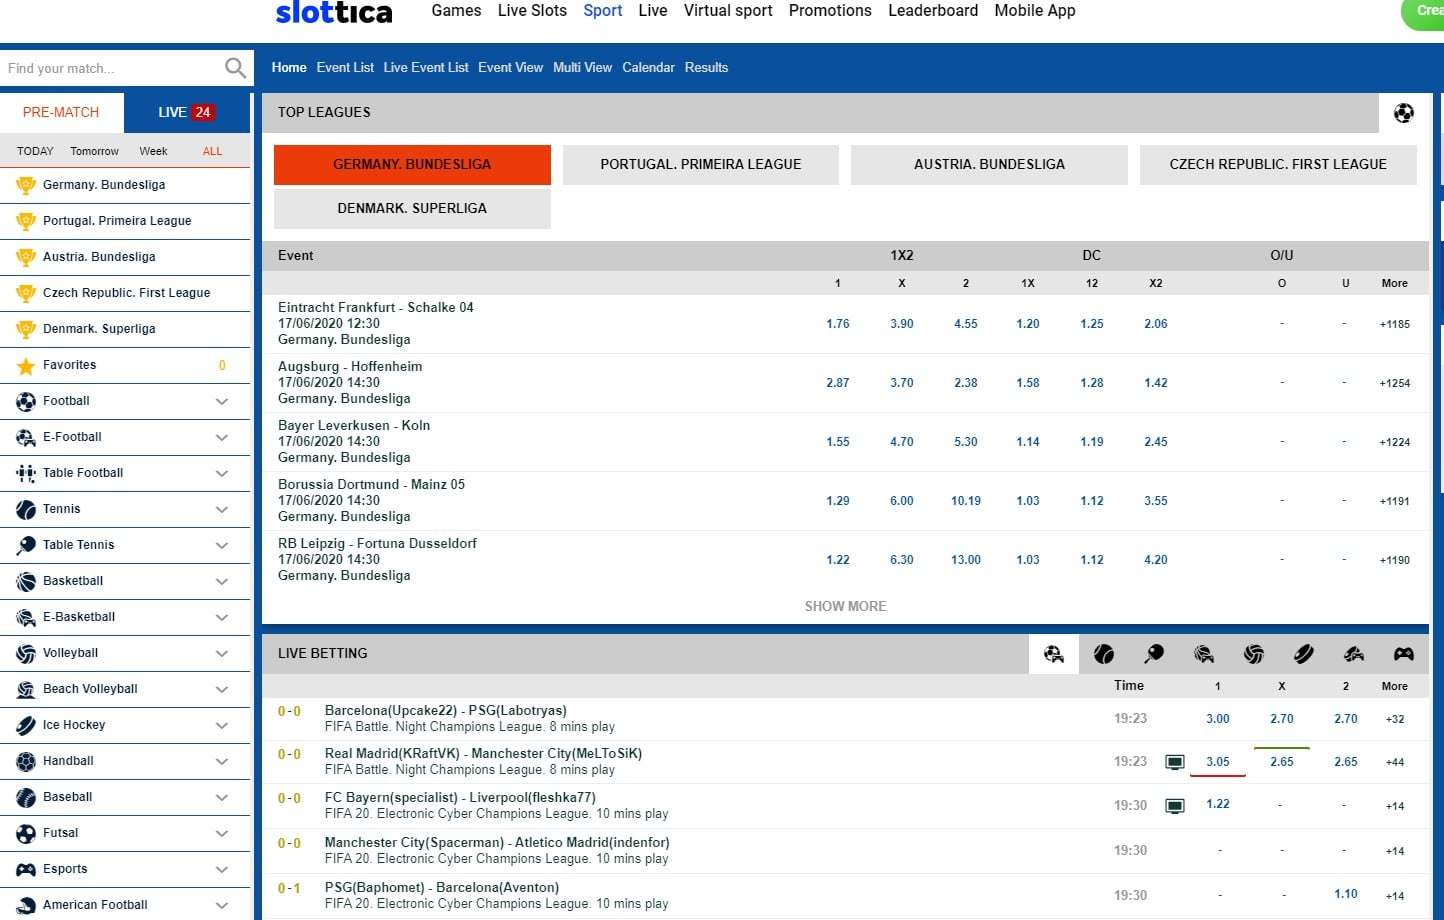Screen dimensions: 1444x920
Task: Expand the Basketball category chevron
Action: (x=222, y=582)
